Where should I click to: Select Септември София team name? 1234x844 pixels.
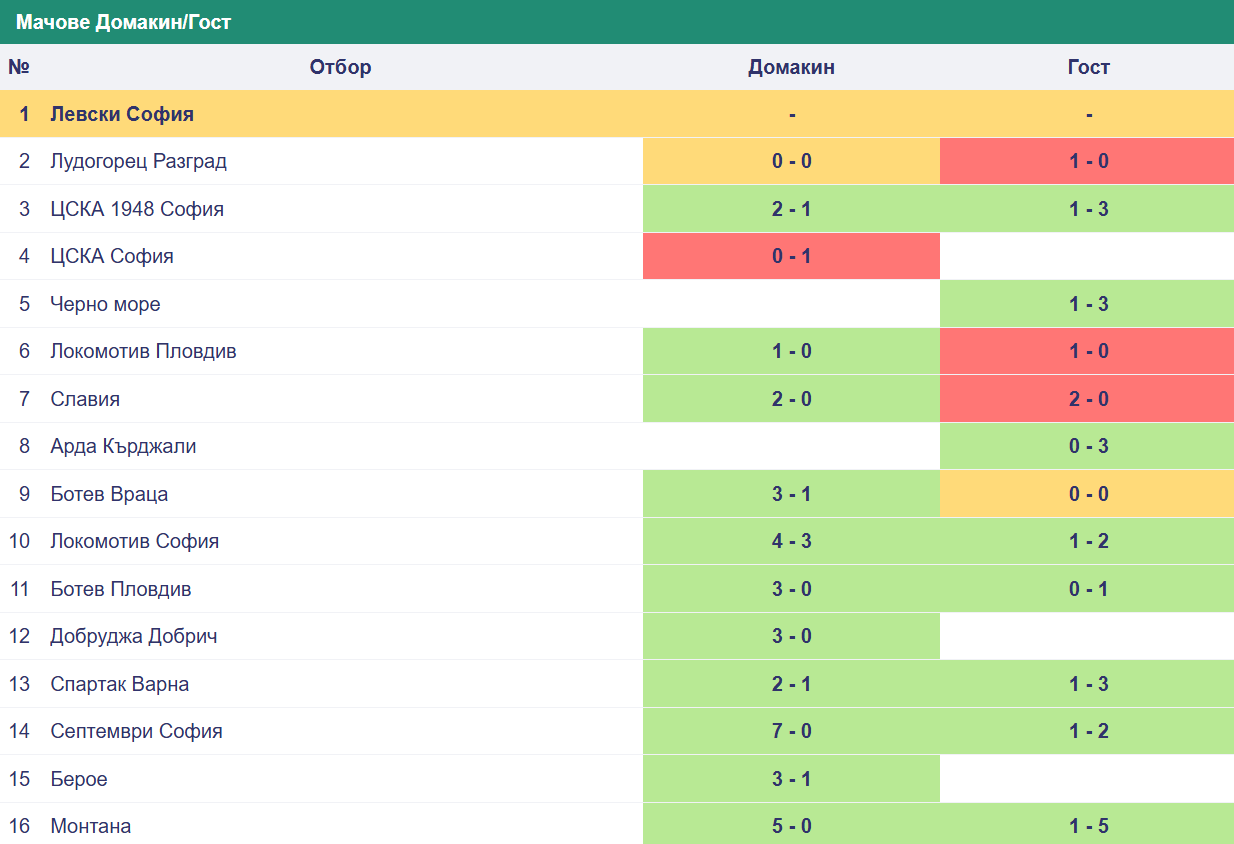pyautogui.click(x=136, y=731)
